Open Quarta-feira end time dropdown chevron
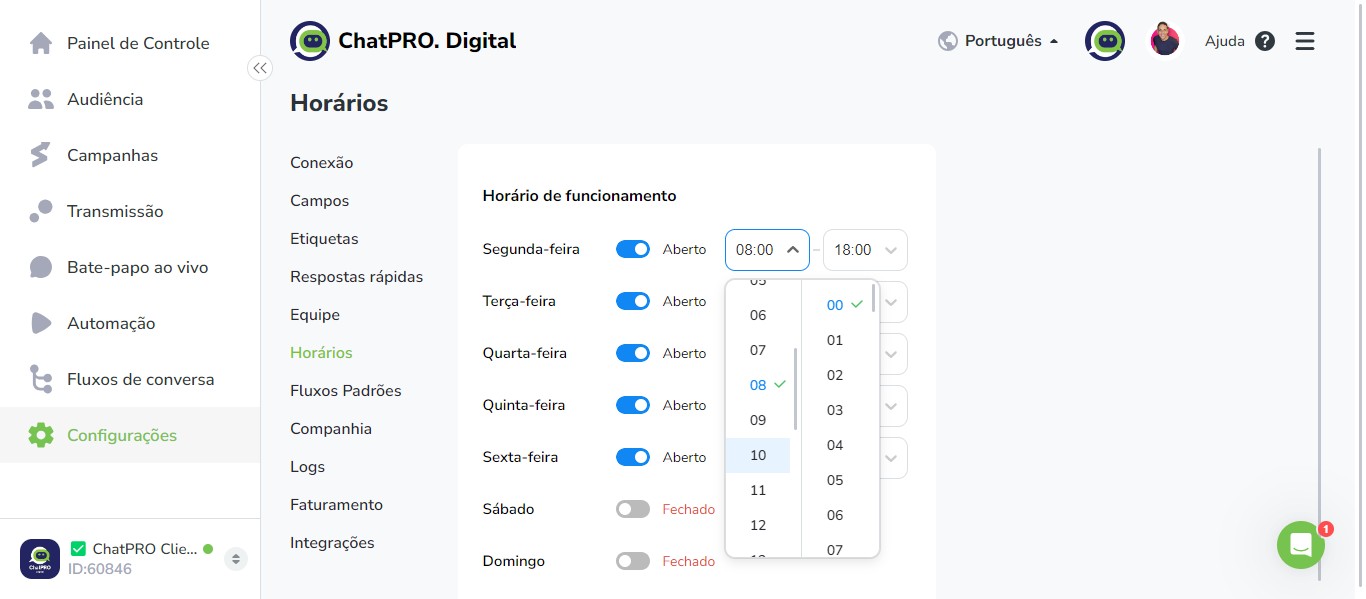The height and width of the screenshot is (599, 1366). click(x=891, y=354)
